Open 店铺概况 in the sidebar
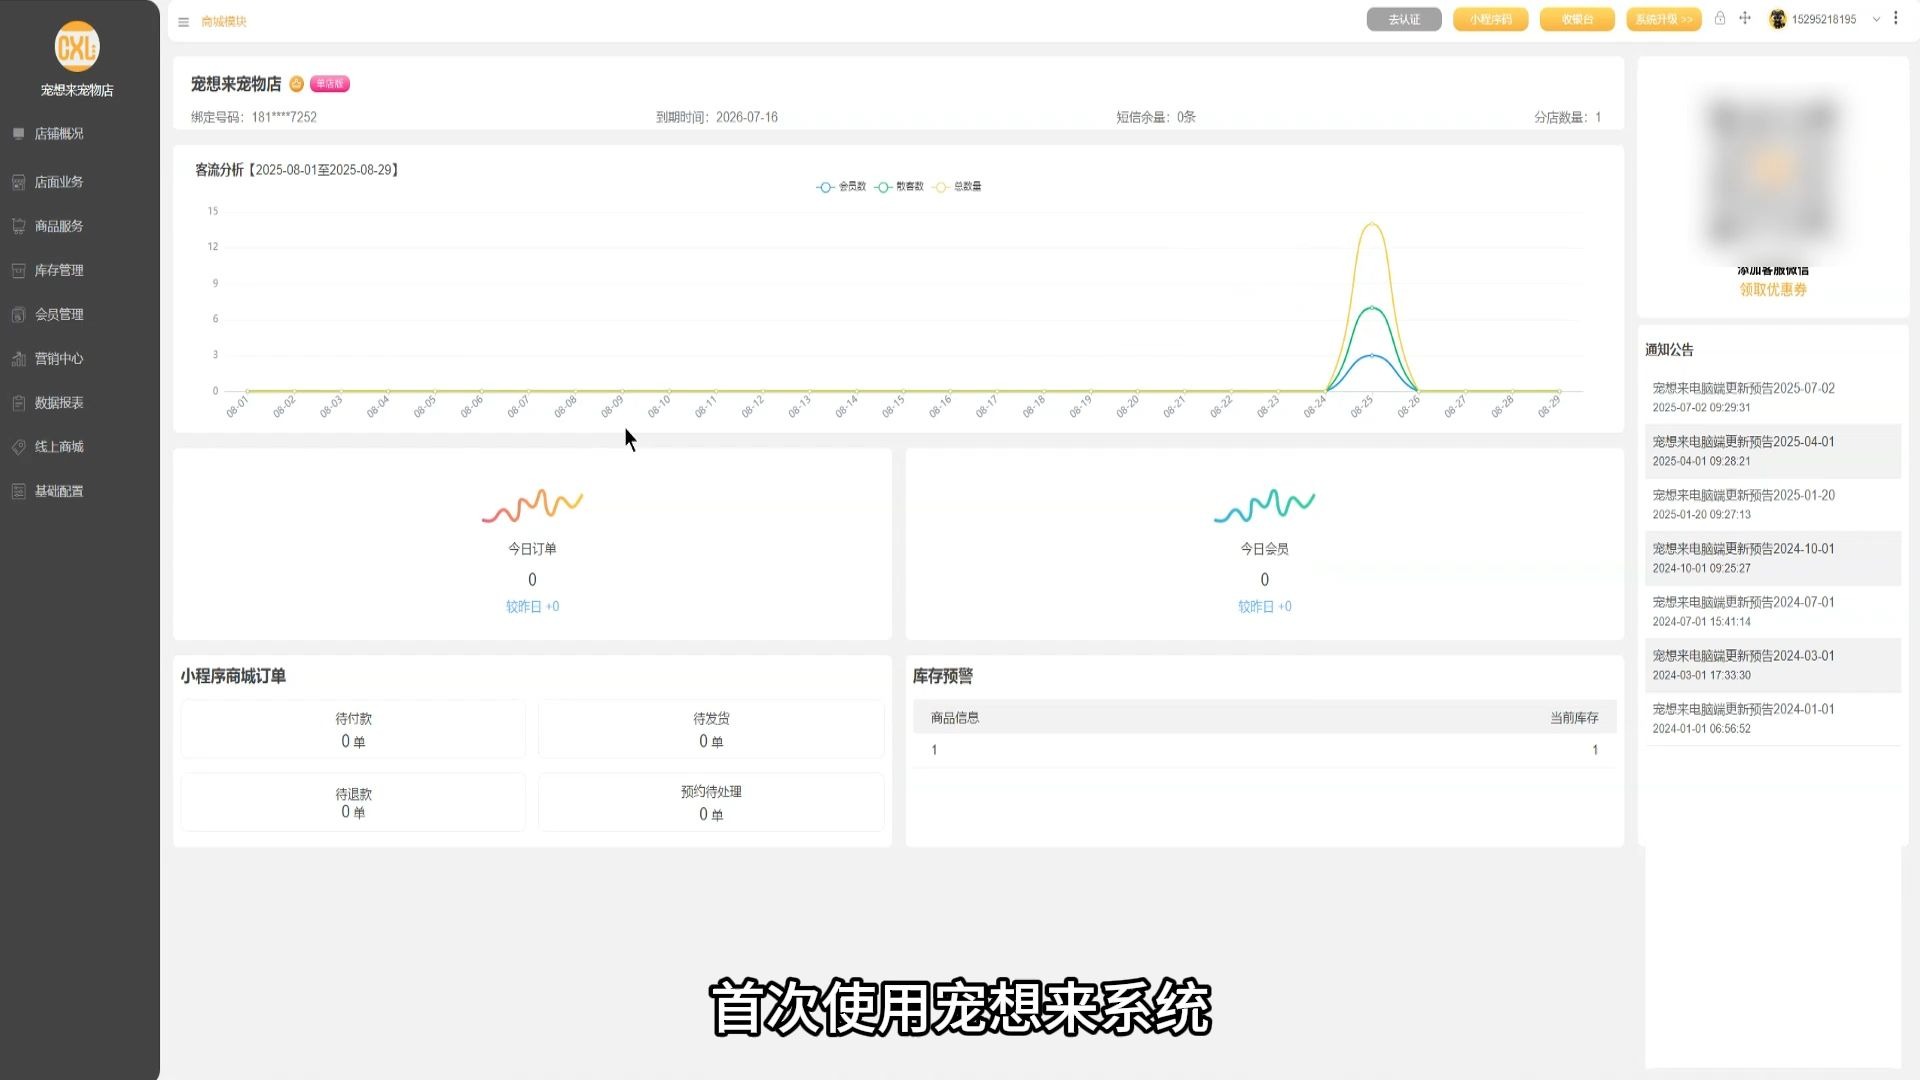The height and width of the screenshot is (1080, 1920). 59,133
